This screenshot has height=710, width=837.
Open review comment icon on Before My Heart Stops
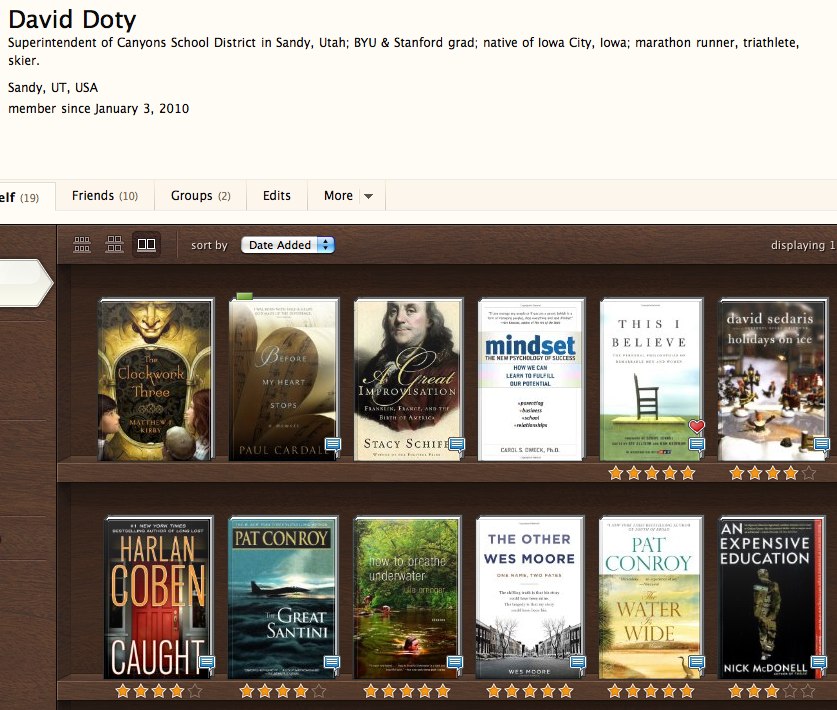(332, 445)
